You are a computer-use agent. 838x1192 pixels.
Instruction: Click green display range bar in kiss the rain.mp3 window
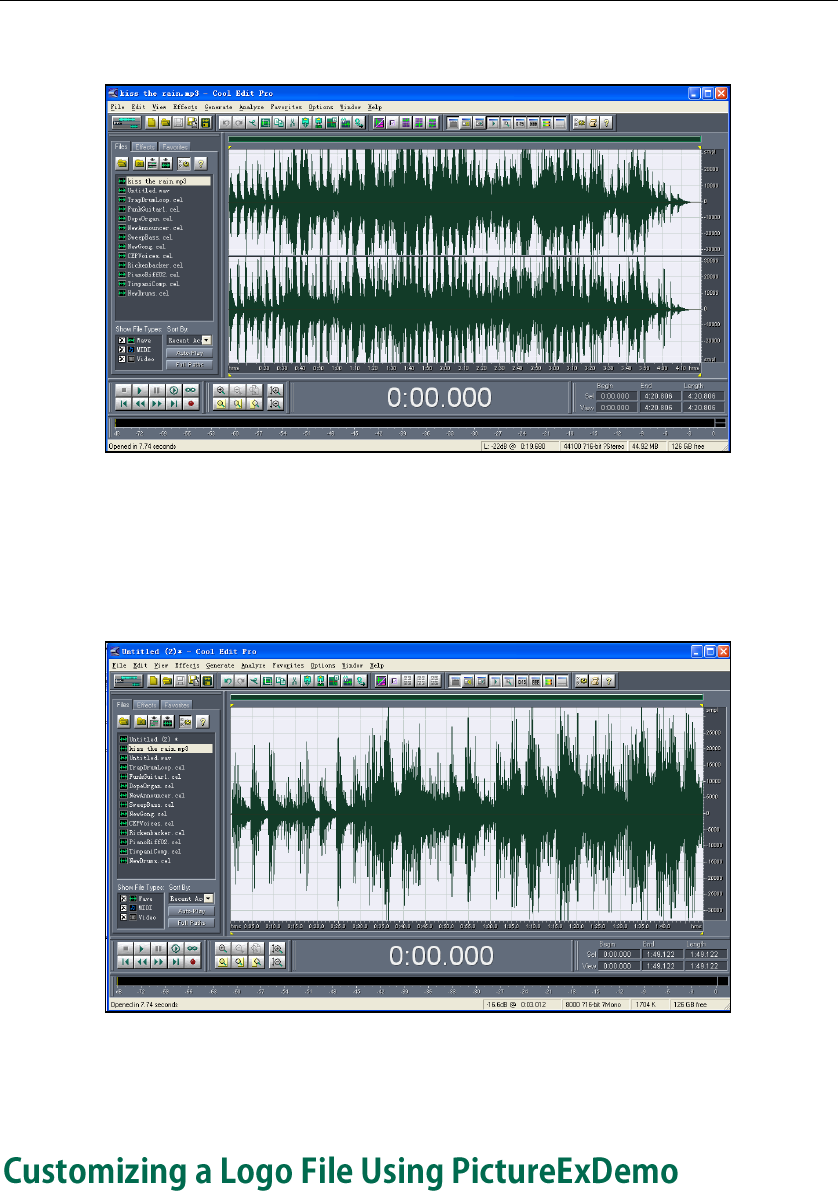tap(464, 140)
